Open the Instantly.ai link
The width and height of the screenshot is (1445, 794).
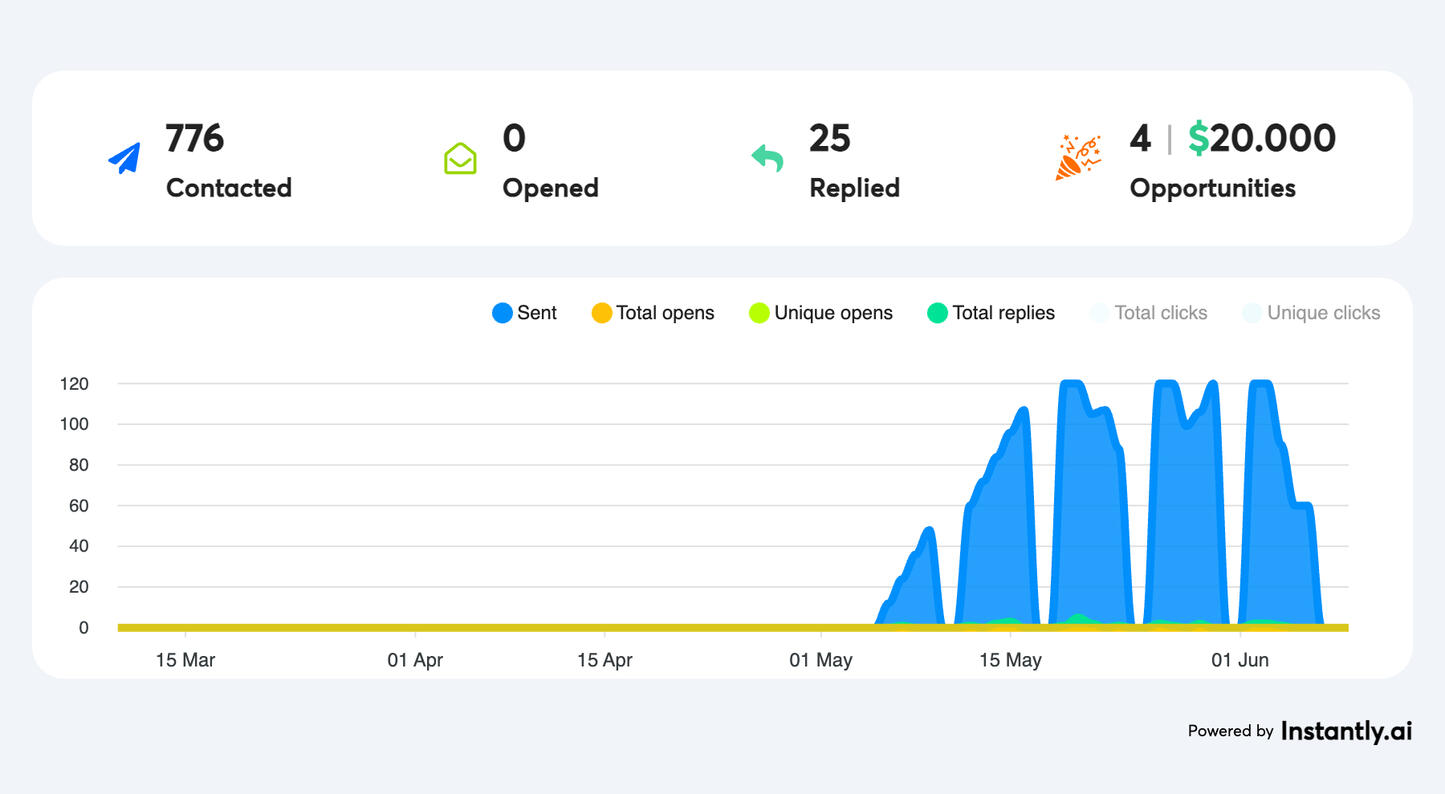tap(1346, 731)
